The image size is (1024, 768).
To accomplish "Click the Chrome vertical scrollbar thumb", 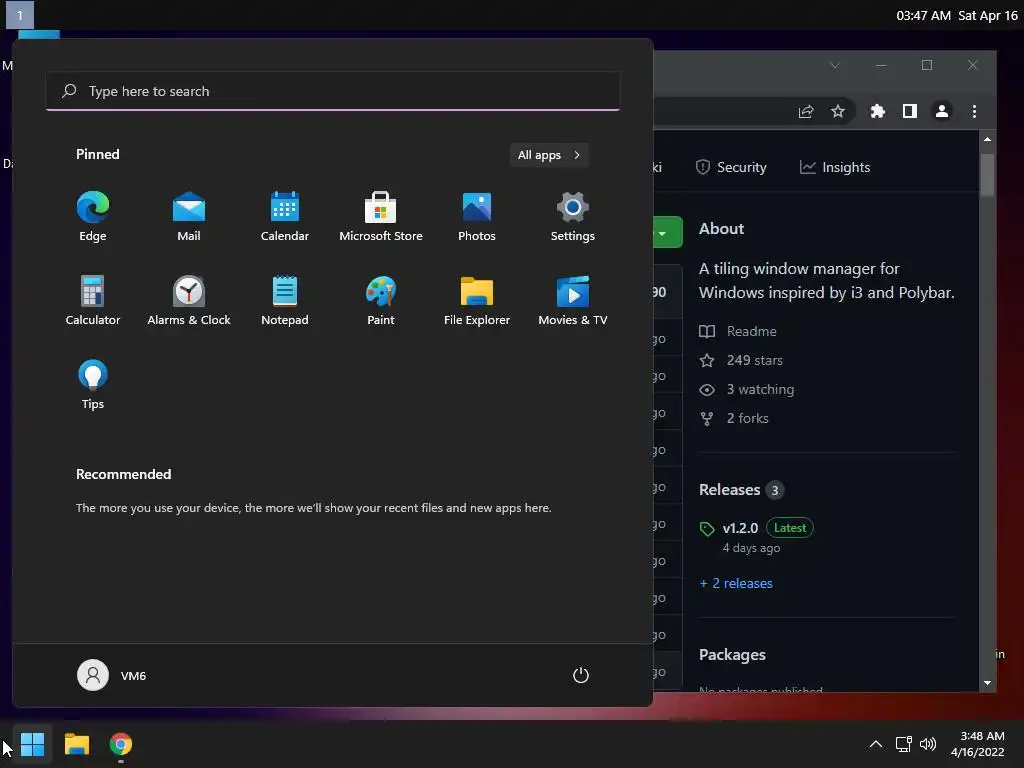I will 987,174.
